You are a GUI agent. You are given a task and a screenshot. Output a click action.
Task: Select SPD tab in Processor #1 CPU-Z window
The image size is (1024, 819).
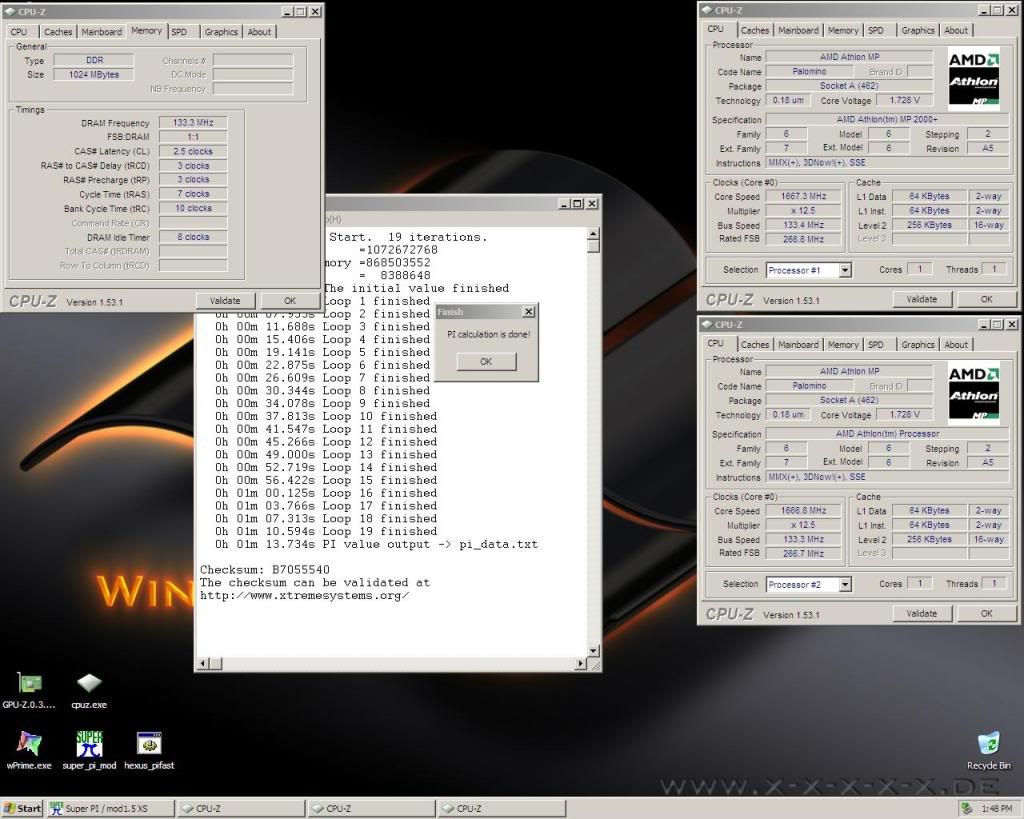876,30
